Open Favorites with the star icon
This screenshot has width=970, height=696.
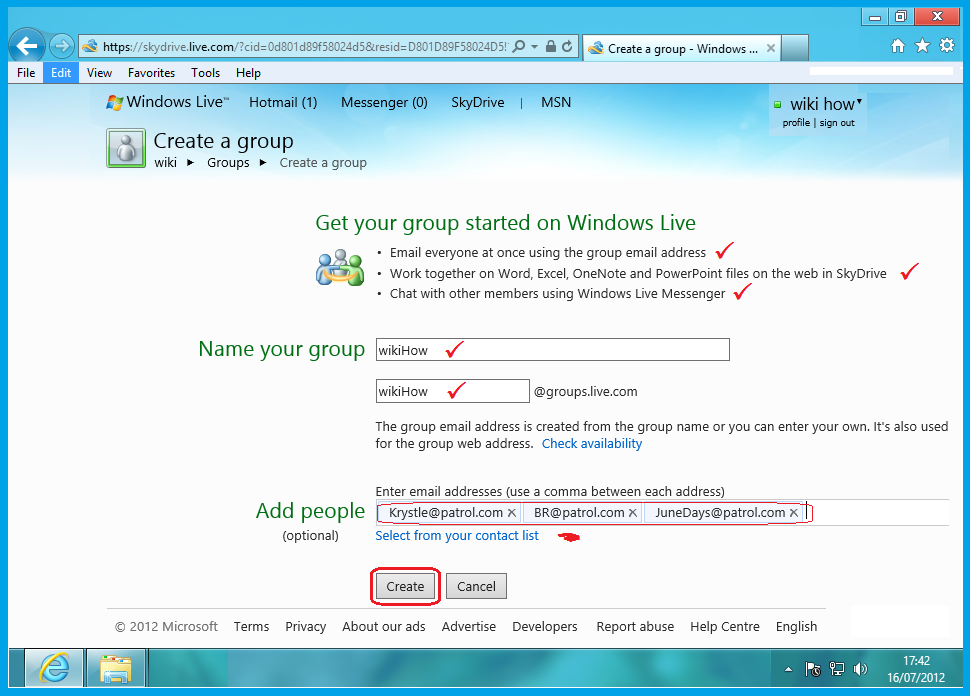[922, 46]
